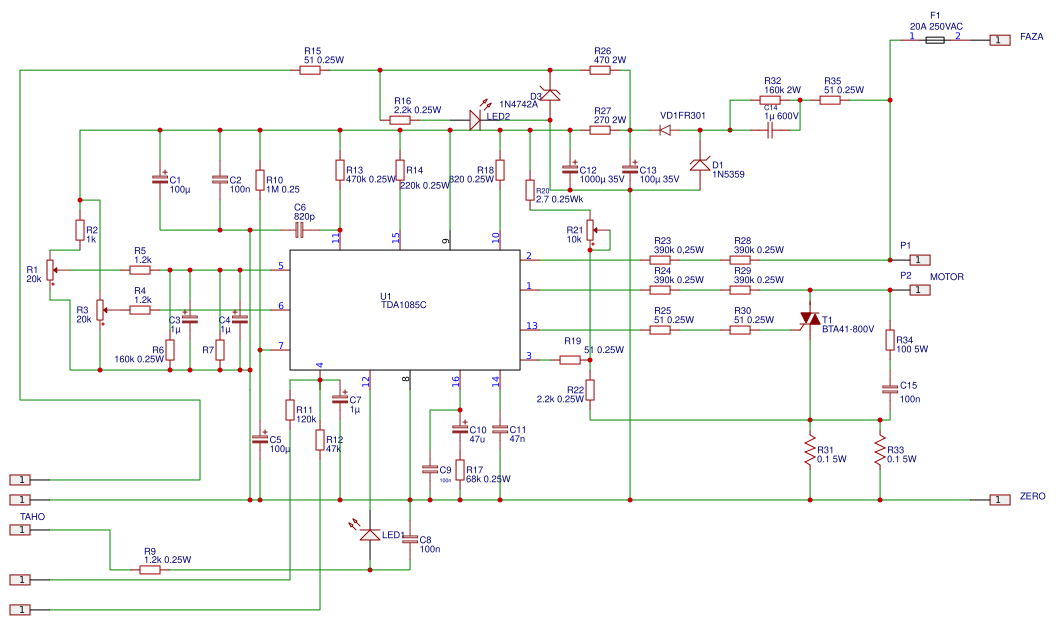The height and width of the screenshot is (625, 1056).
Task: Click the T1 BTA41-800V triac symbol
Action: pyautogui.click(x=810, y=320)
